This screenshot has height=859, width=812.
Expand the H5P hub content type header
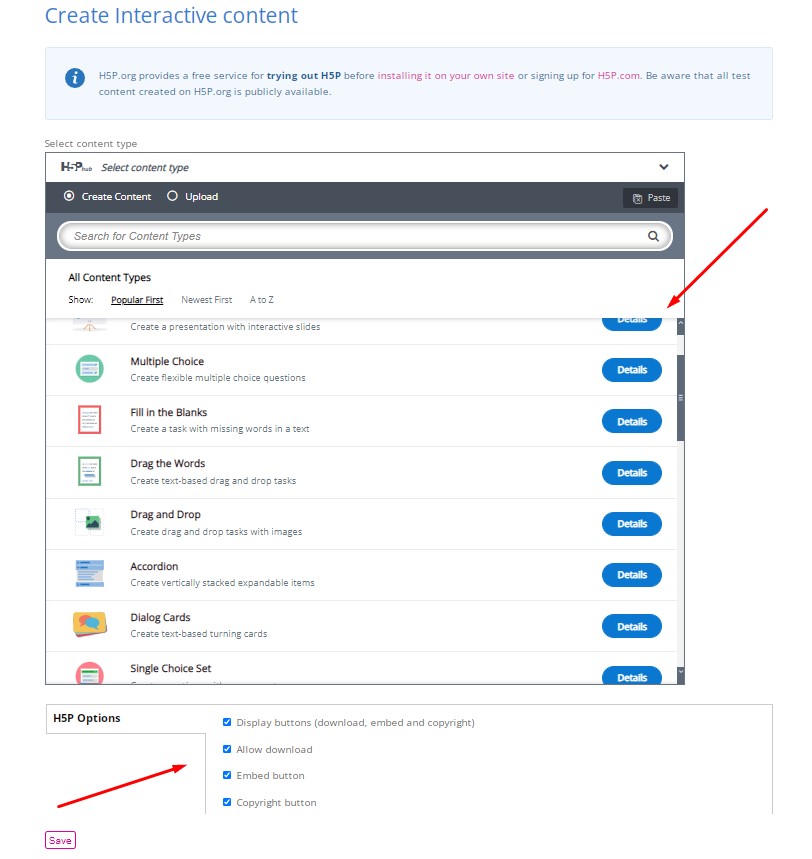(x=365, y=168)
